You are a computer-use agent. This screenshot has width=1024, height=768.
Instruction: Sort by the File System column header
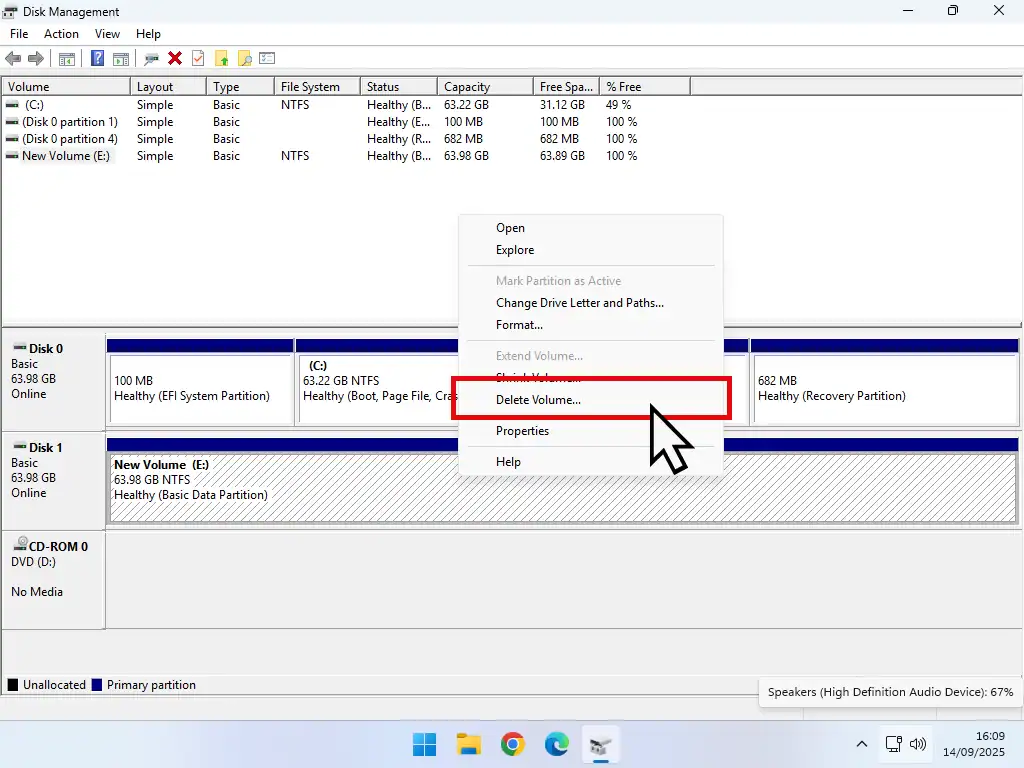pos(317,87)
